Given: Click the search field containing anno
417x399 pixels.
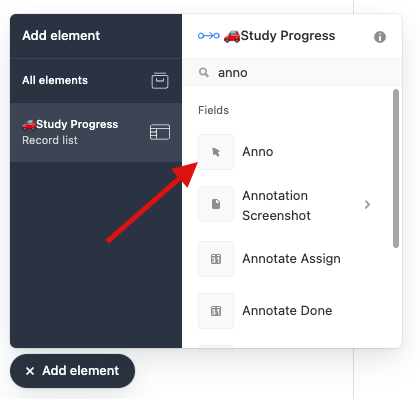Looking at the screenshot, I should coord(292,72).
